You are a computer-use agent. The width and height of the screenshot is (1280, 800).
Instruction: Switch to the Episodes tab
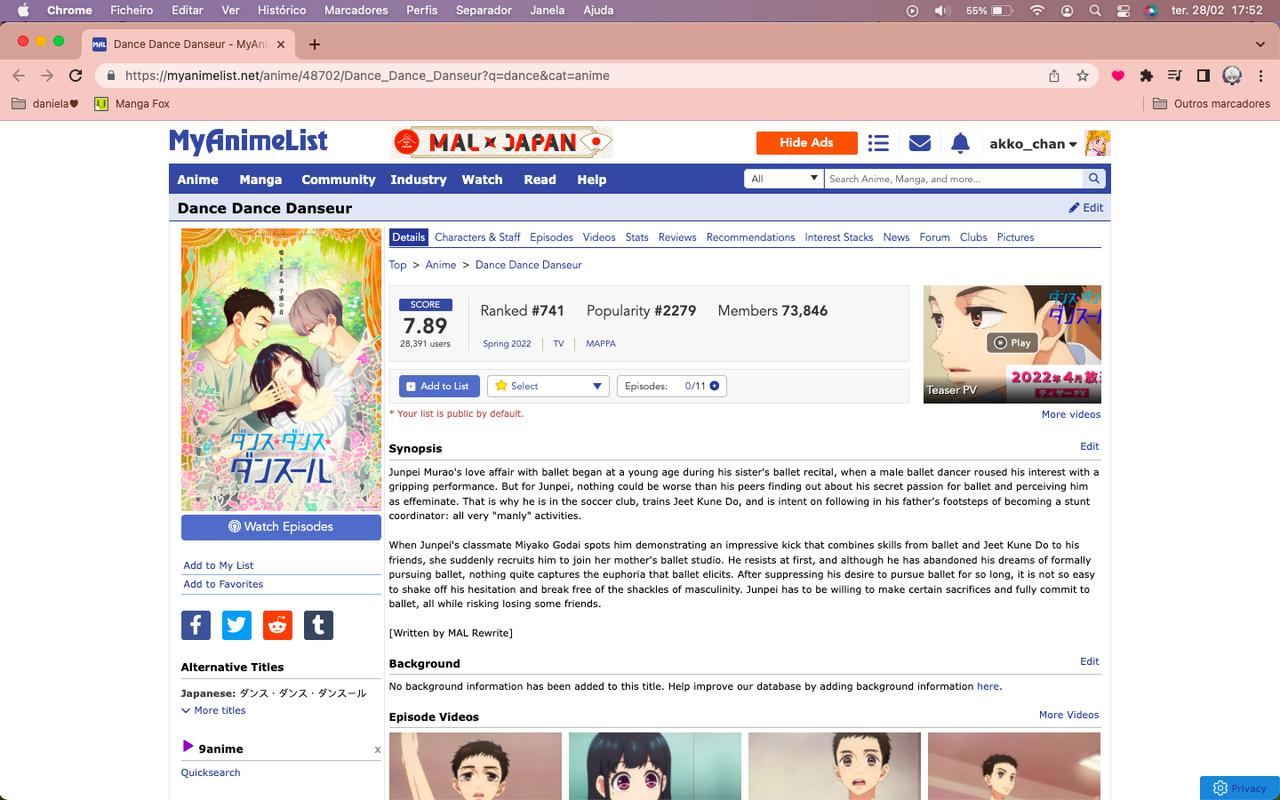coord(551,237)
